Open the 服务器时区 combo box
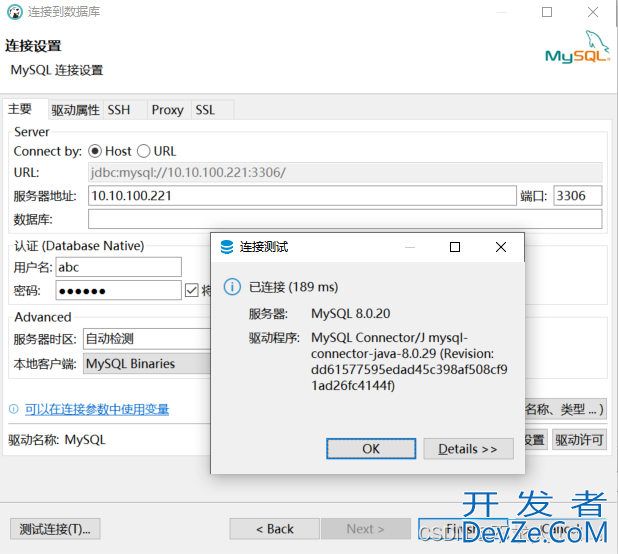The height and width of the screenshot is (554, 618). (147, 339)
